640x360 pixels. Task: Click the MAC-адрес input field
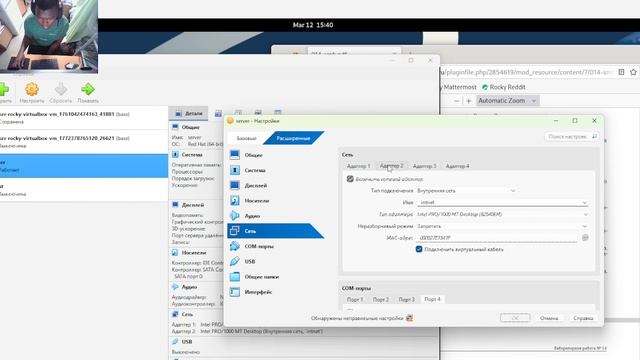click(x=497, y=238)
